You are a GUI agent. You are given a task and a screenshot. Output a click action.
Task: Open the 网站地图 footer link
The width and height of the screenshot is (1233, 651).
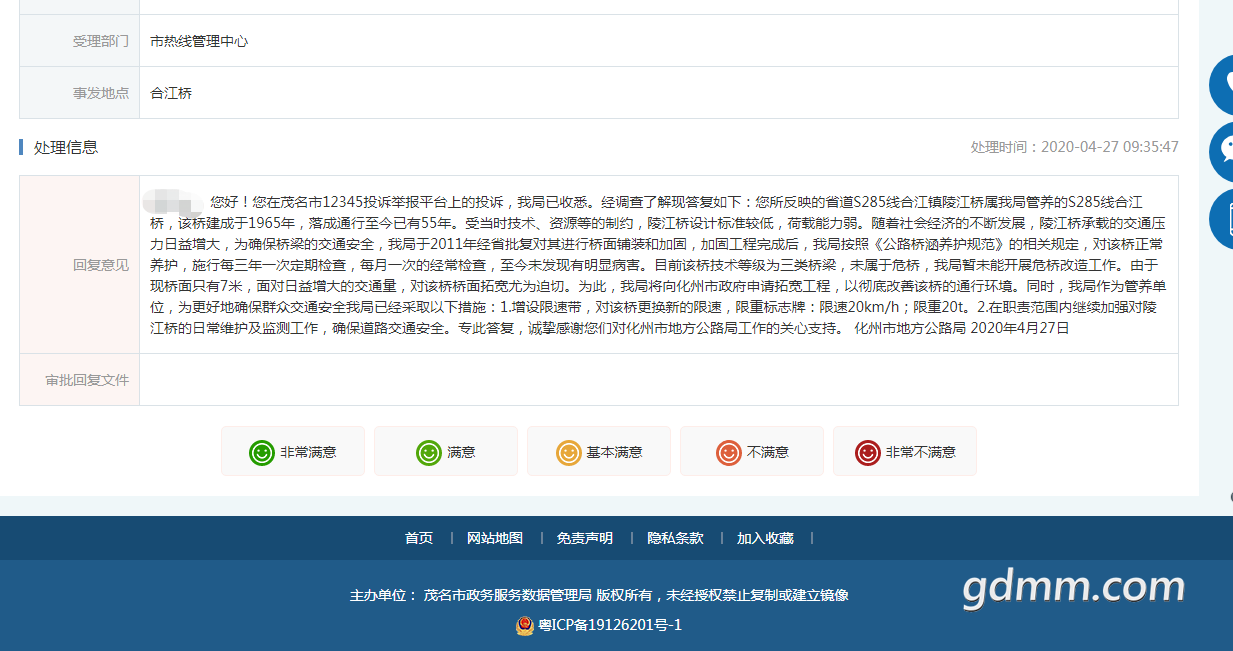coord(495,538)
